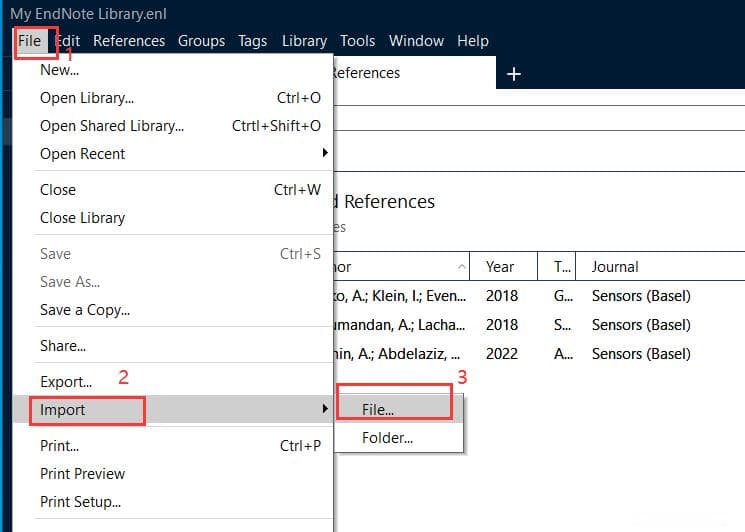Open the Library menu
The image size is (745, 532).
pyautogui.click(x=305, y=41)
